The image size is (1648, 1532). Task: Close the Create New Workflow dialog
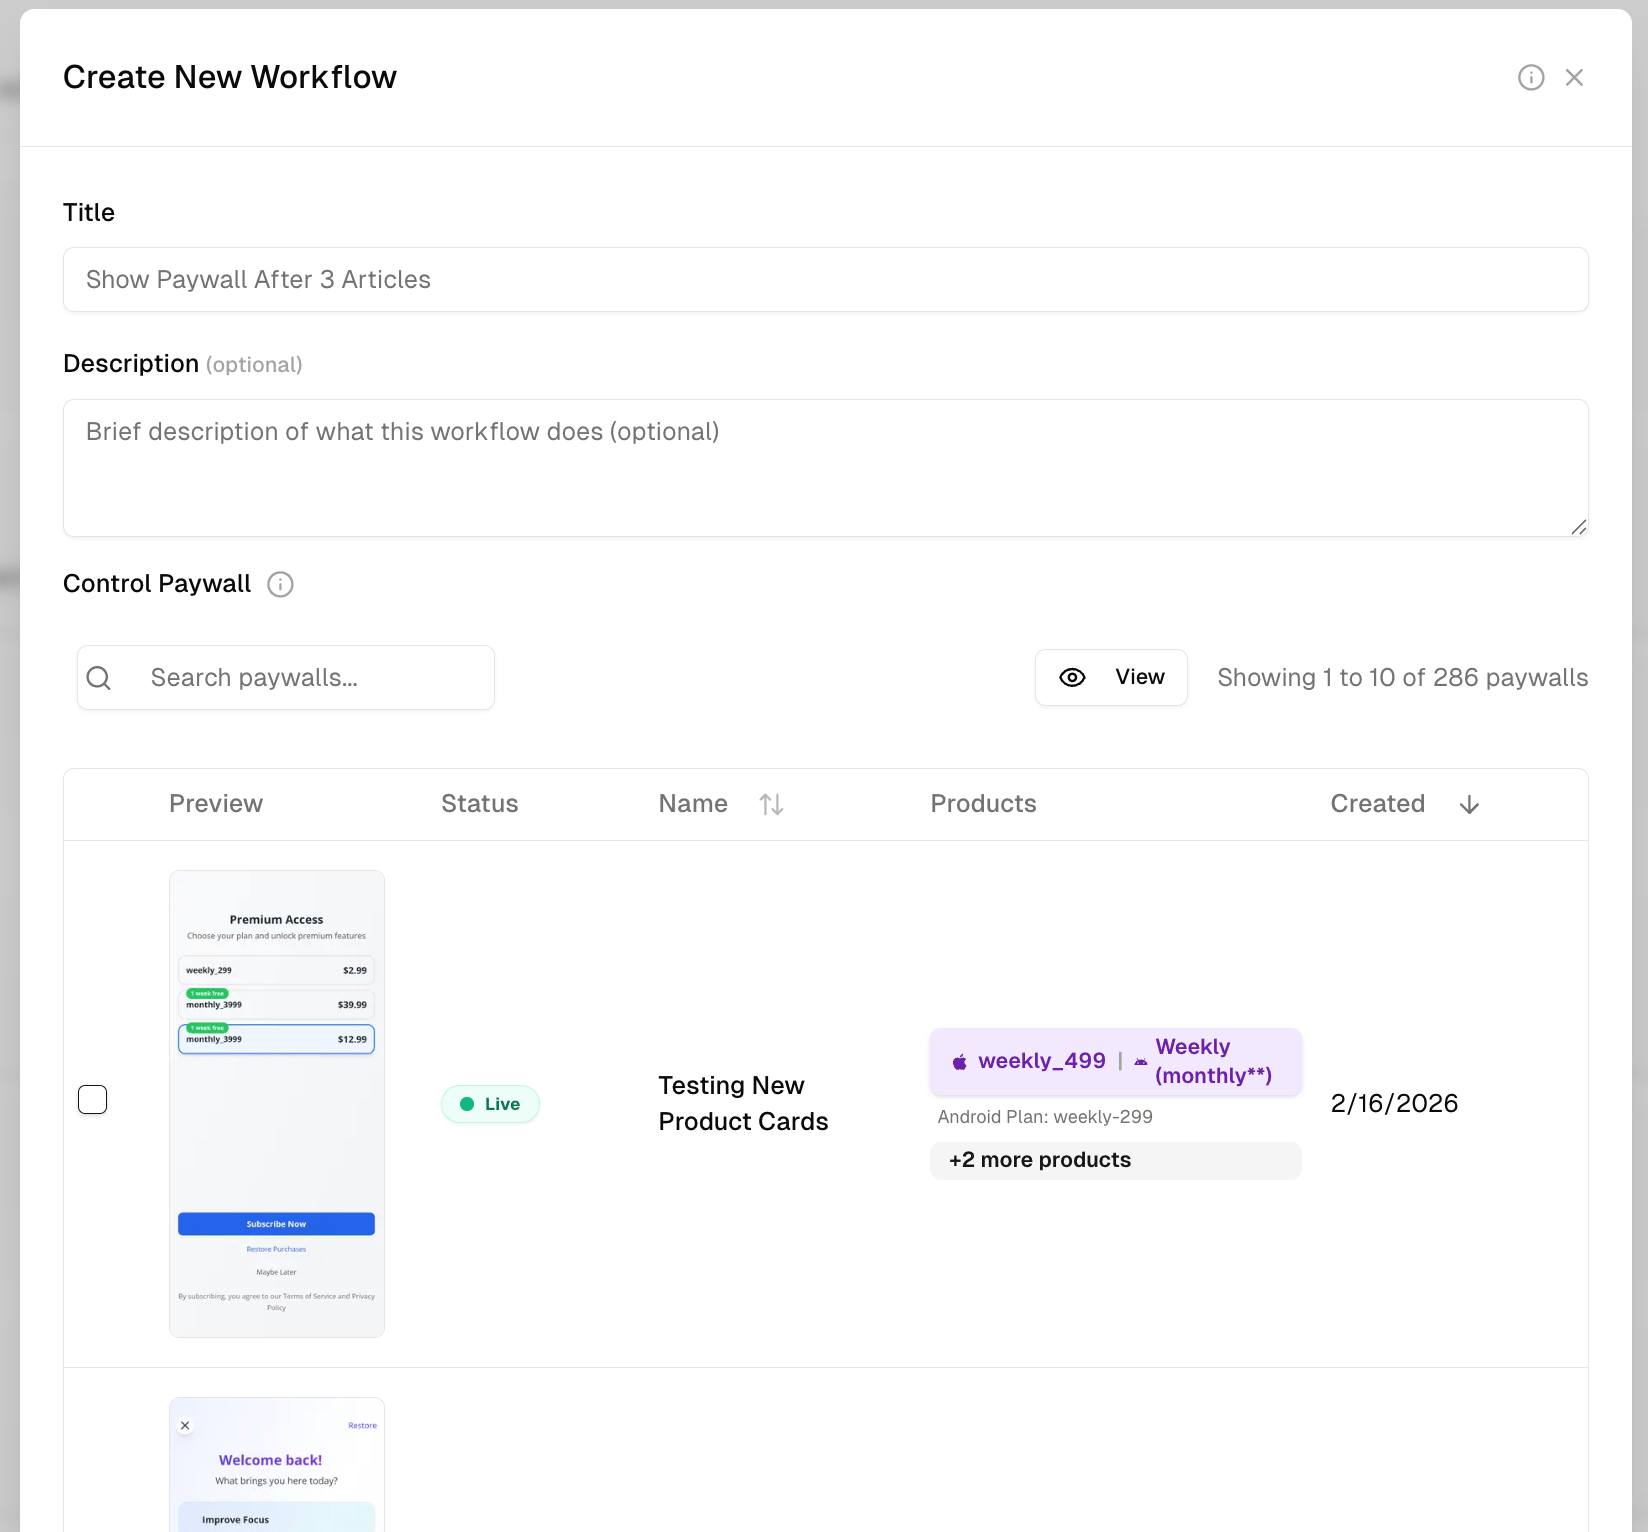click(x=1574, y=78)
